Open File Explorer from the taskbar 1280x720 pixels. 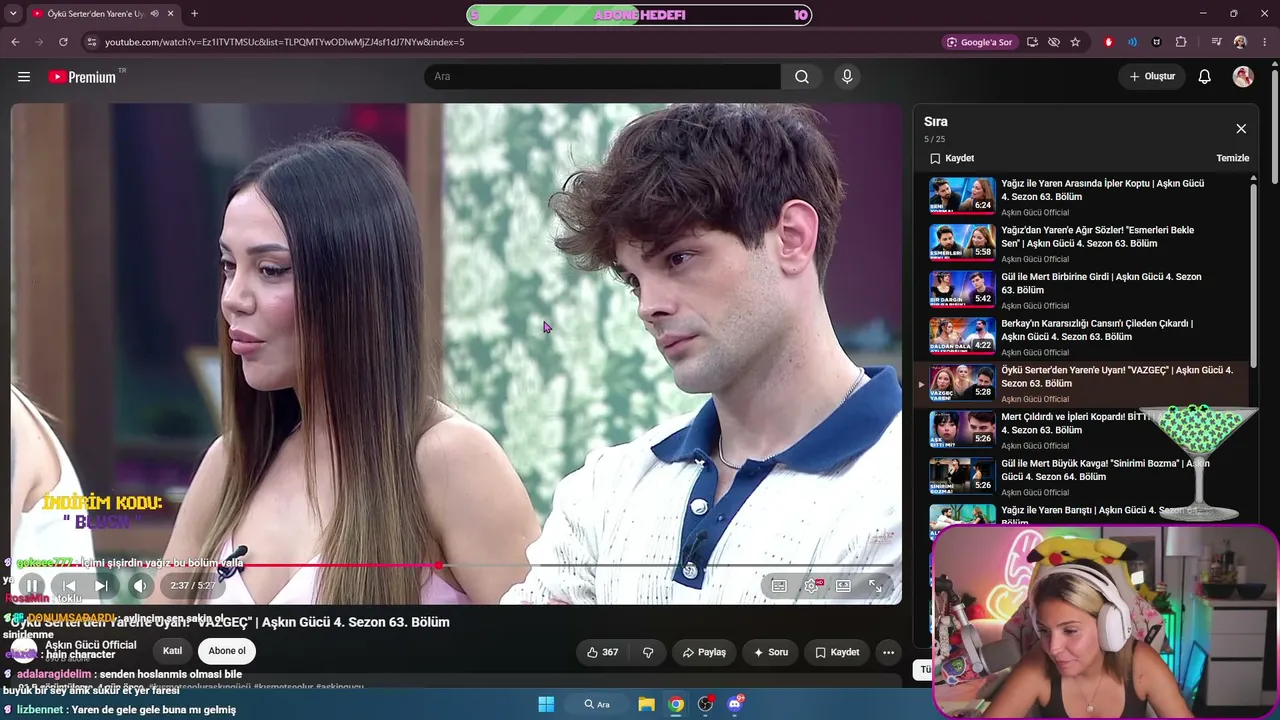pyautogui.click(x=647, y=704)
